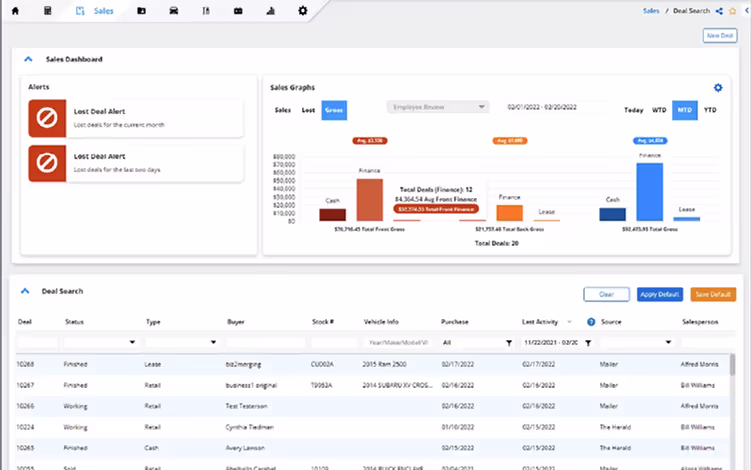Go to the Home icon
This screenshot has width=752, height=470.
tap(15, 11)
